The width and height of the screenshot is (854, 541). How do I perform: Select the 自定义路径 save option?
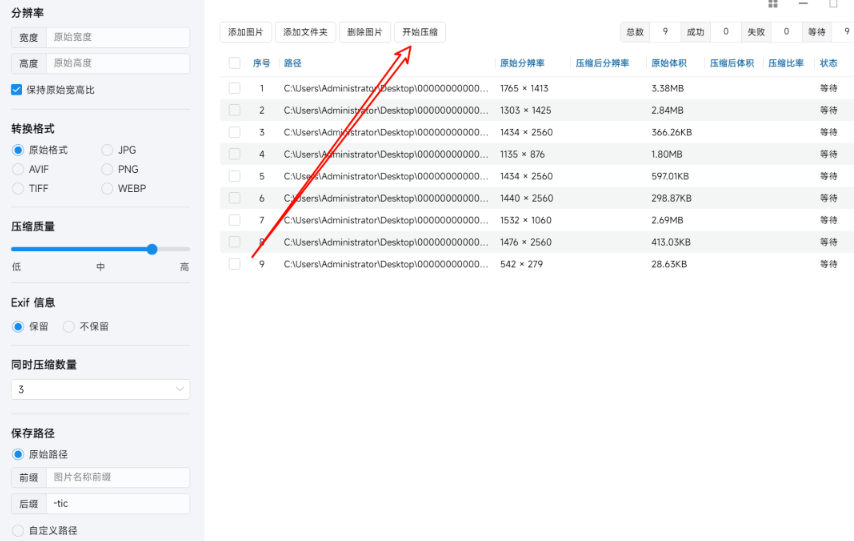(x=18, y=530)
